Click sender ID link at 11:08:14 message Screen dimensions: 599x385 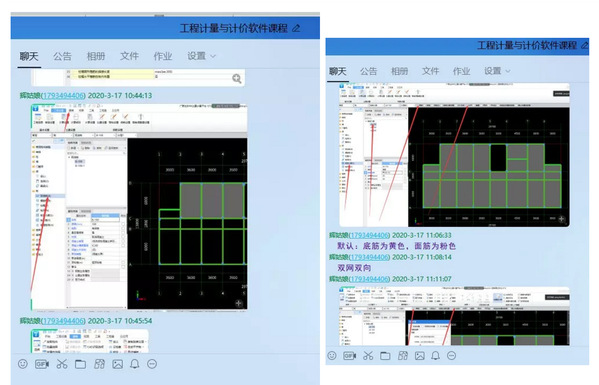(369, 257)
